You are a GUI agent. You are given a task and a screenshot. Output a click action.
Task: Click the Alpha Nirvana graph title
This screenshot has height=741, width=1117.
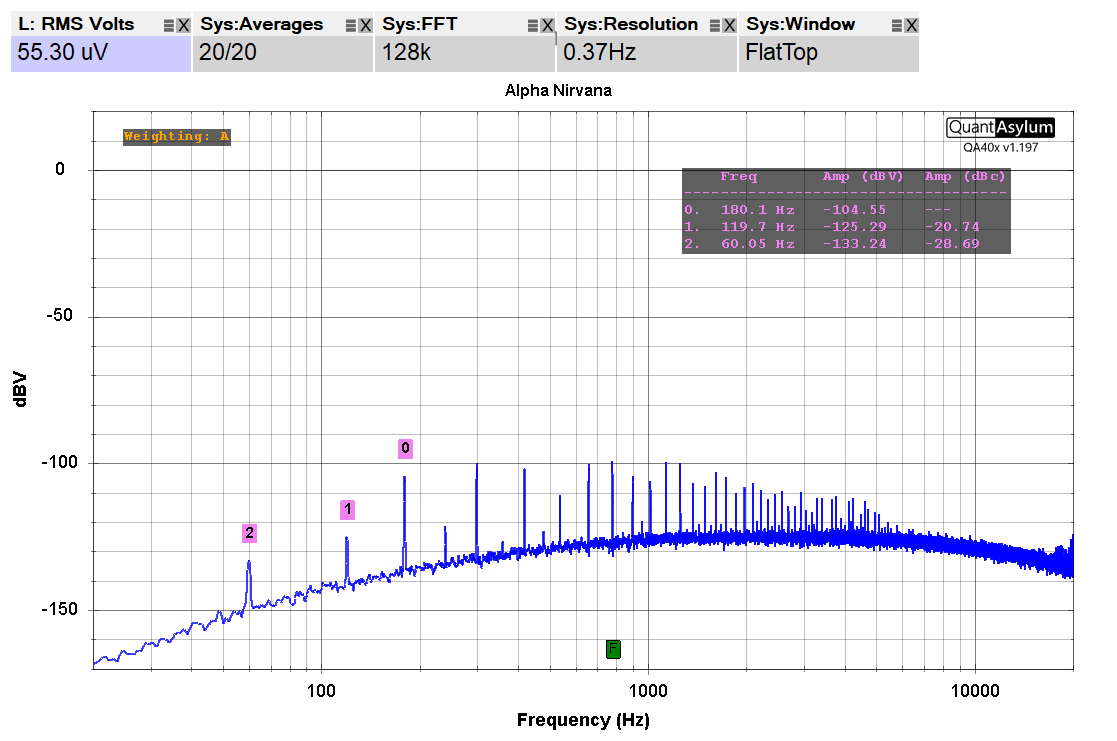[558, 90]
